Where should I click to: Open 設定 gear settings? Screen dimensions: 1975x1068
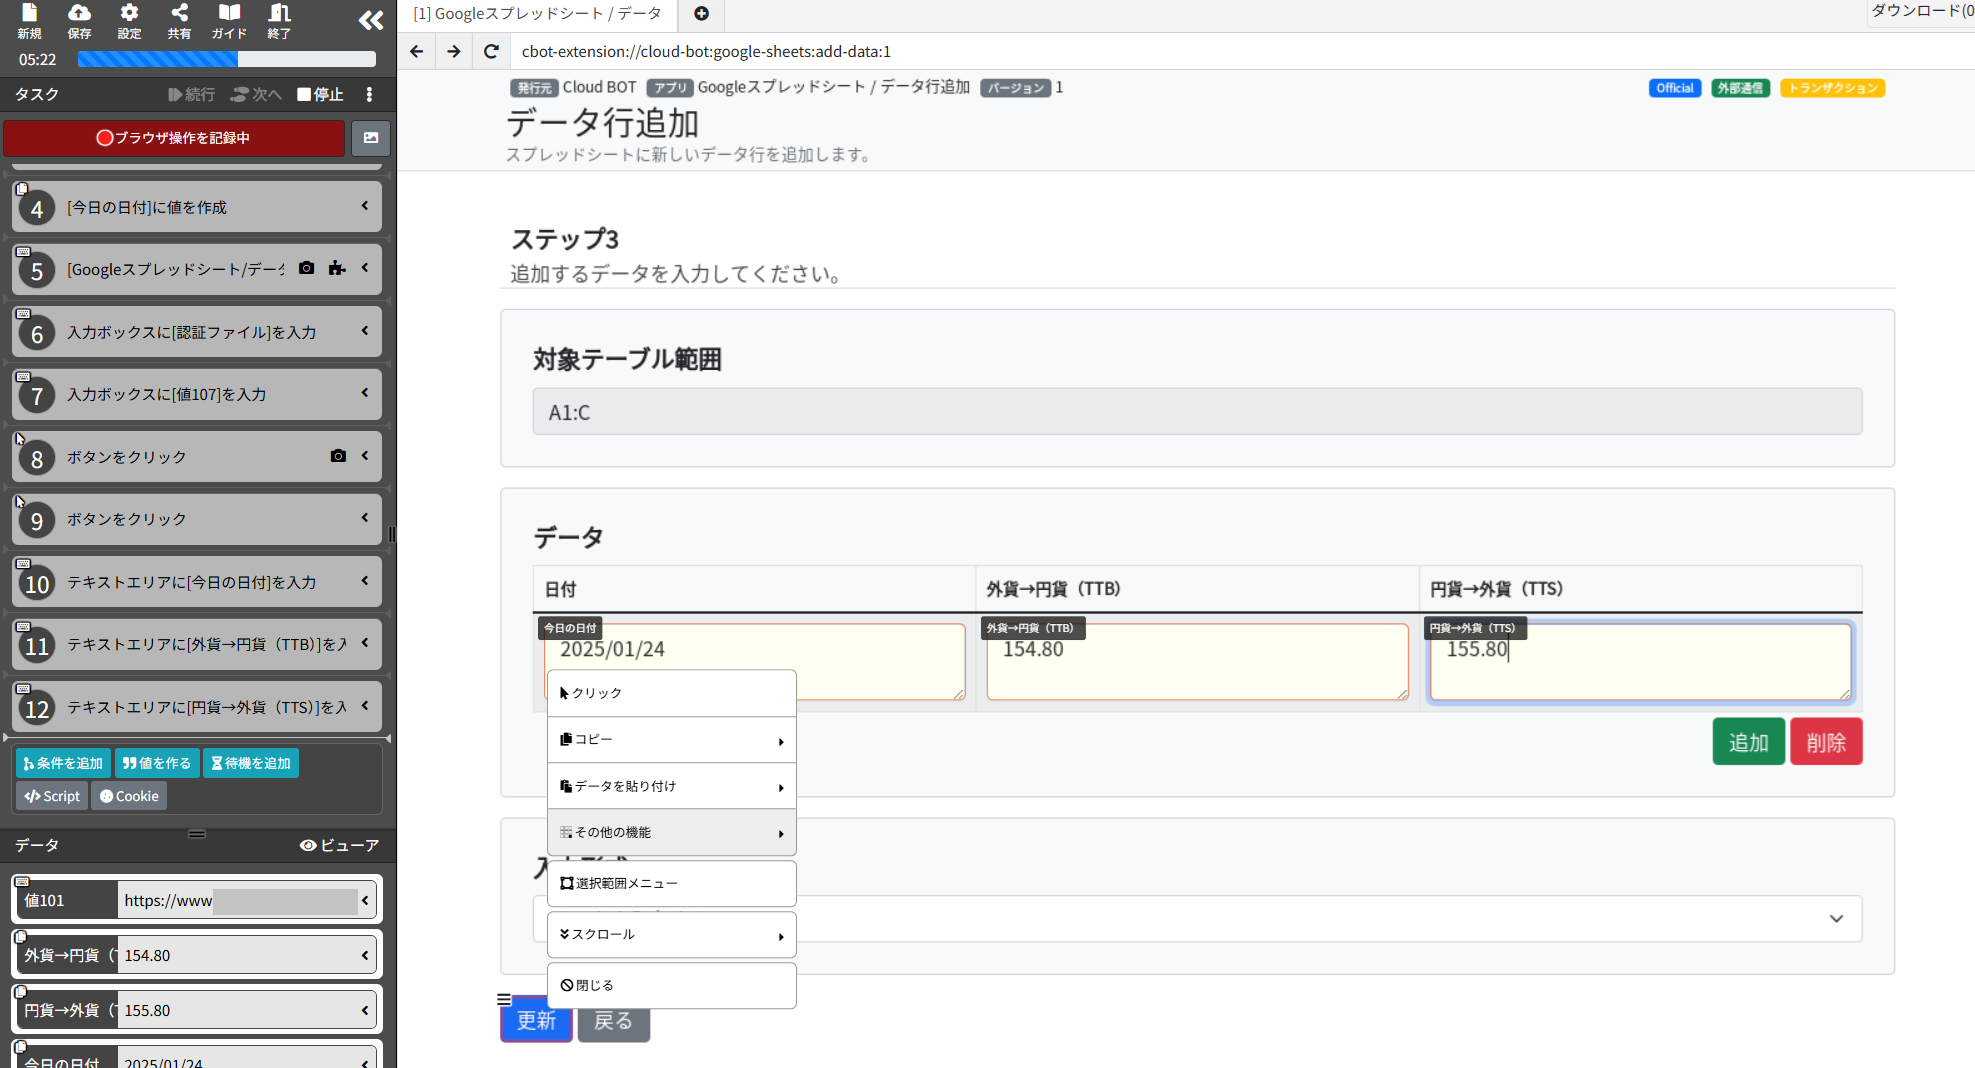click(x=129, y=20)
